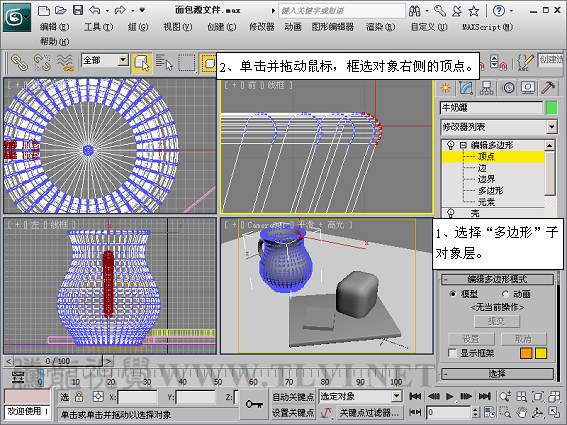The image size is (567, 425).
Task: Click the Pan view hand icon
Action: click(x=521, y=412)
